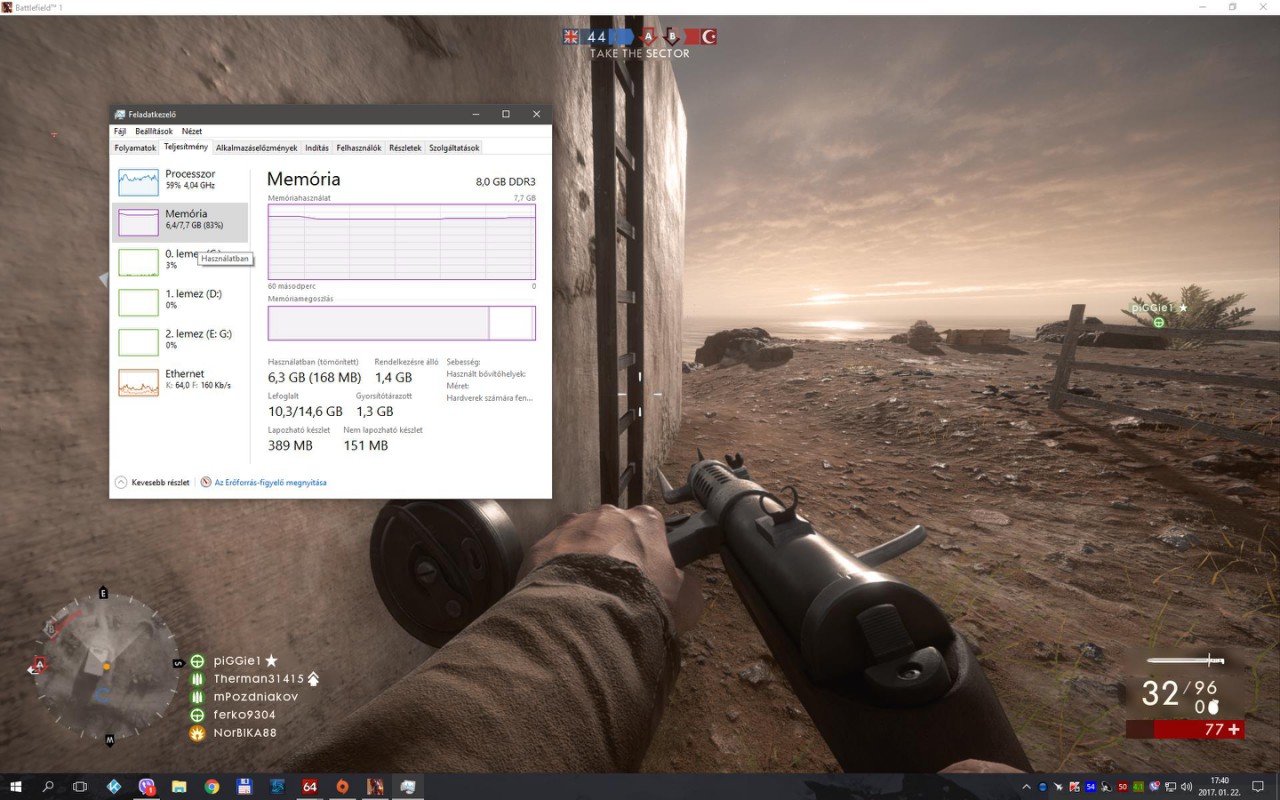
Task: Click the 151 MB non-paged pool value
Action: tap(366, 445)
